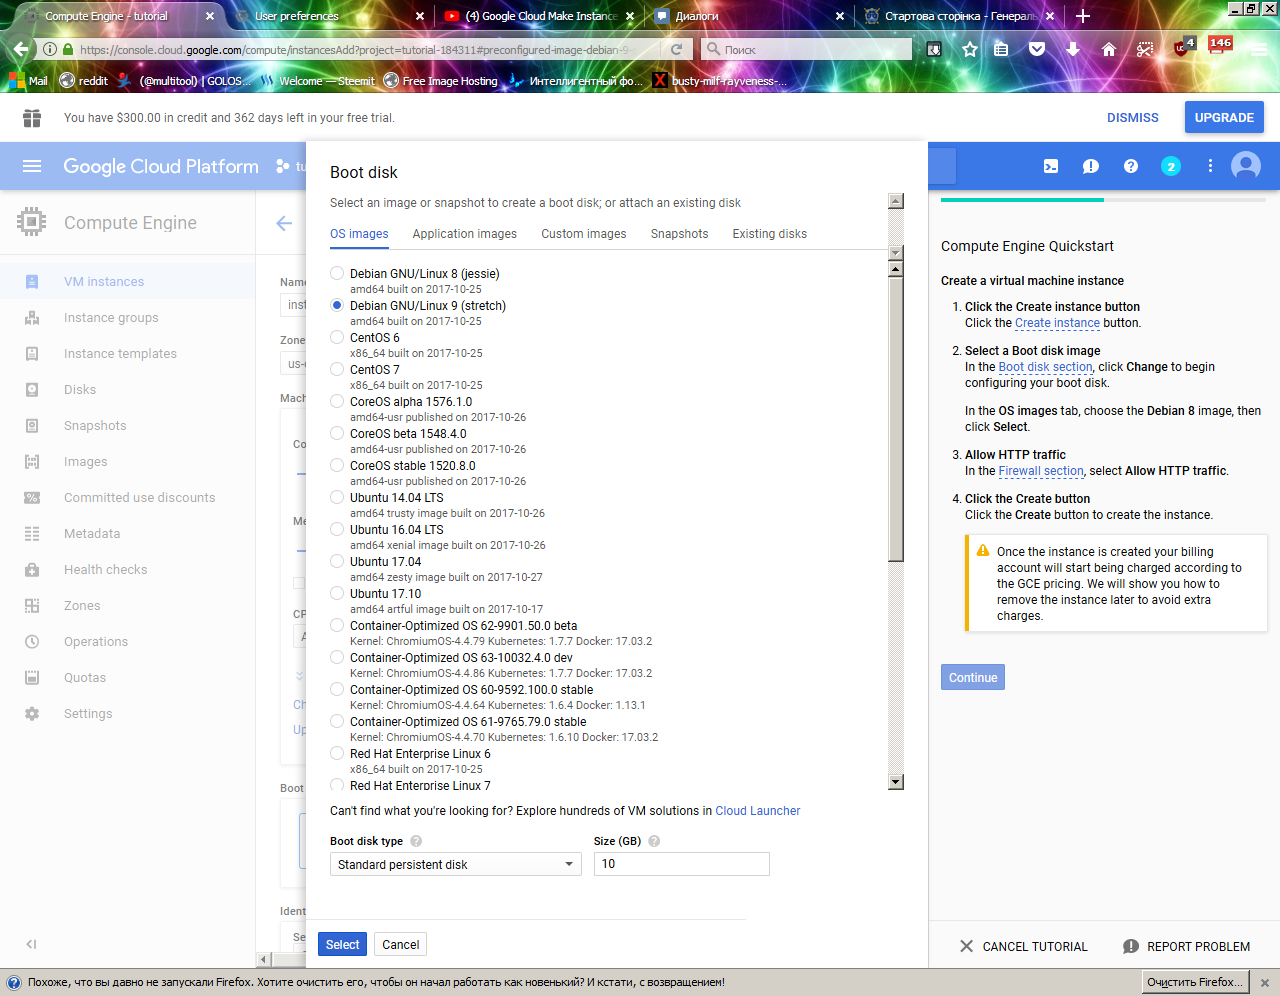This screenshot has height=996, width=1280.
Task: Click the OS image list scrollbar down arrow
Action: pos(896,782)
